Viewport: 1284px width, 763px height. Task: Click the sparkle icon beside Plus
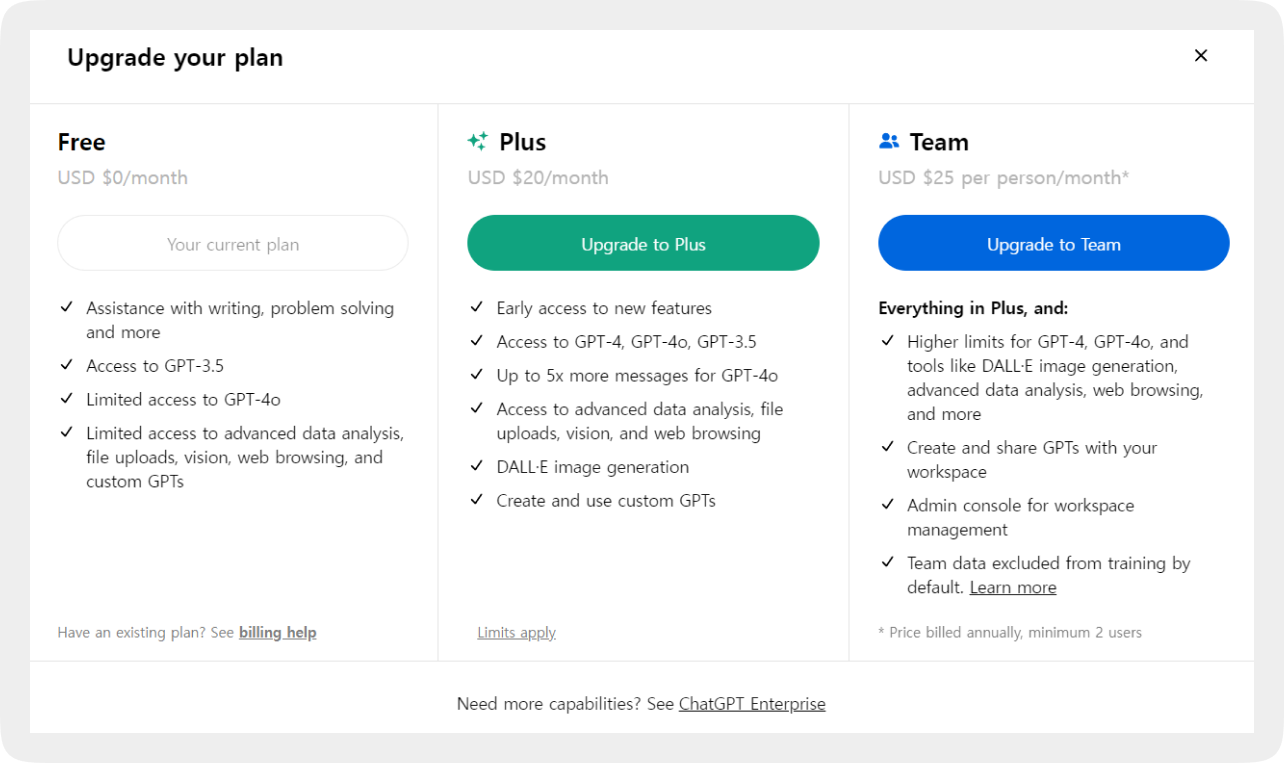478,141
